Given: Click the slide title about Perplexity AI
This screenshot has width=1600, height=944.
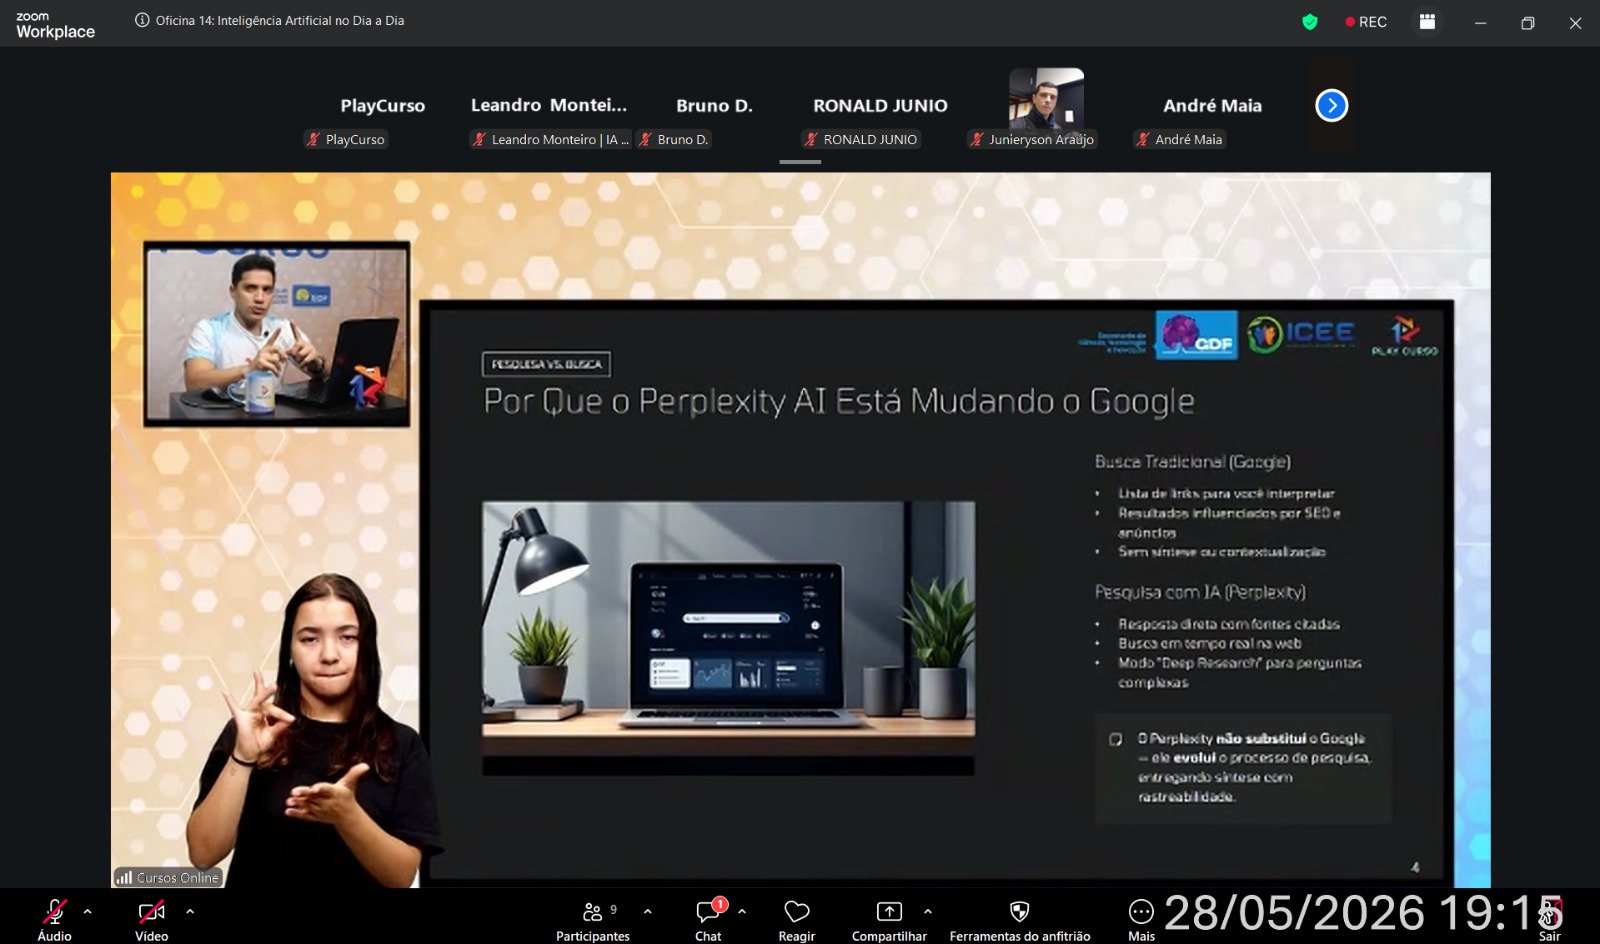Looking at the screenshot, I should point(839,401).
